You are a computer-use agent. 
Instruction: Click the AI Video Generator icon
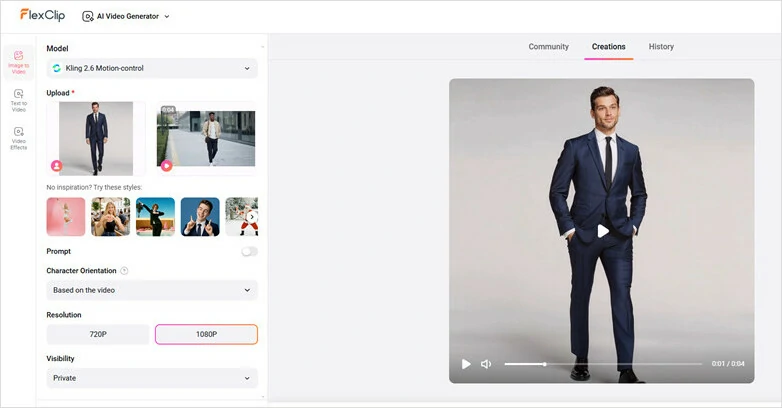(87, 16)
